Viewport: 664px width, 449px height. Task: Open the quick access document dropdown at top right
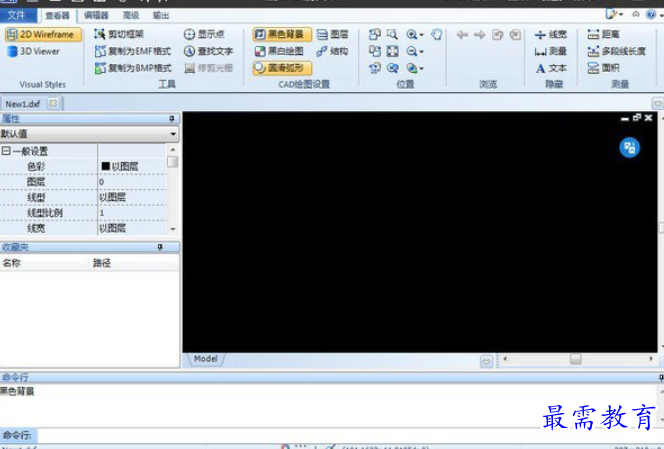(x=614, y=14)
